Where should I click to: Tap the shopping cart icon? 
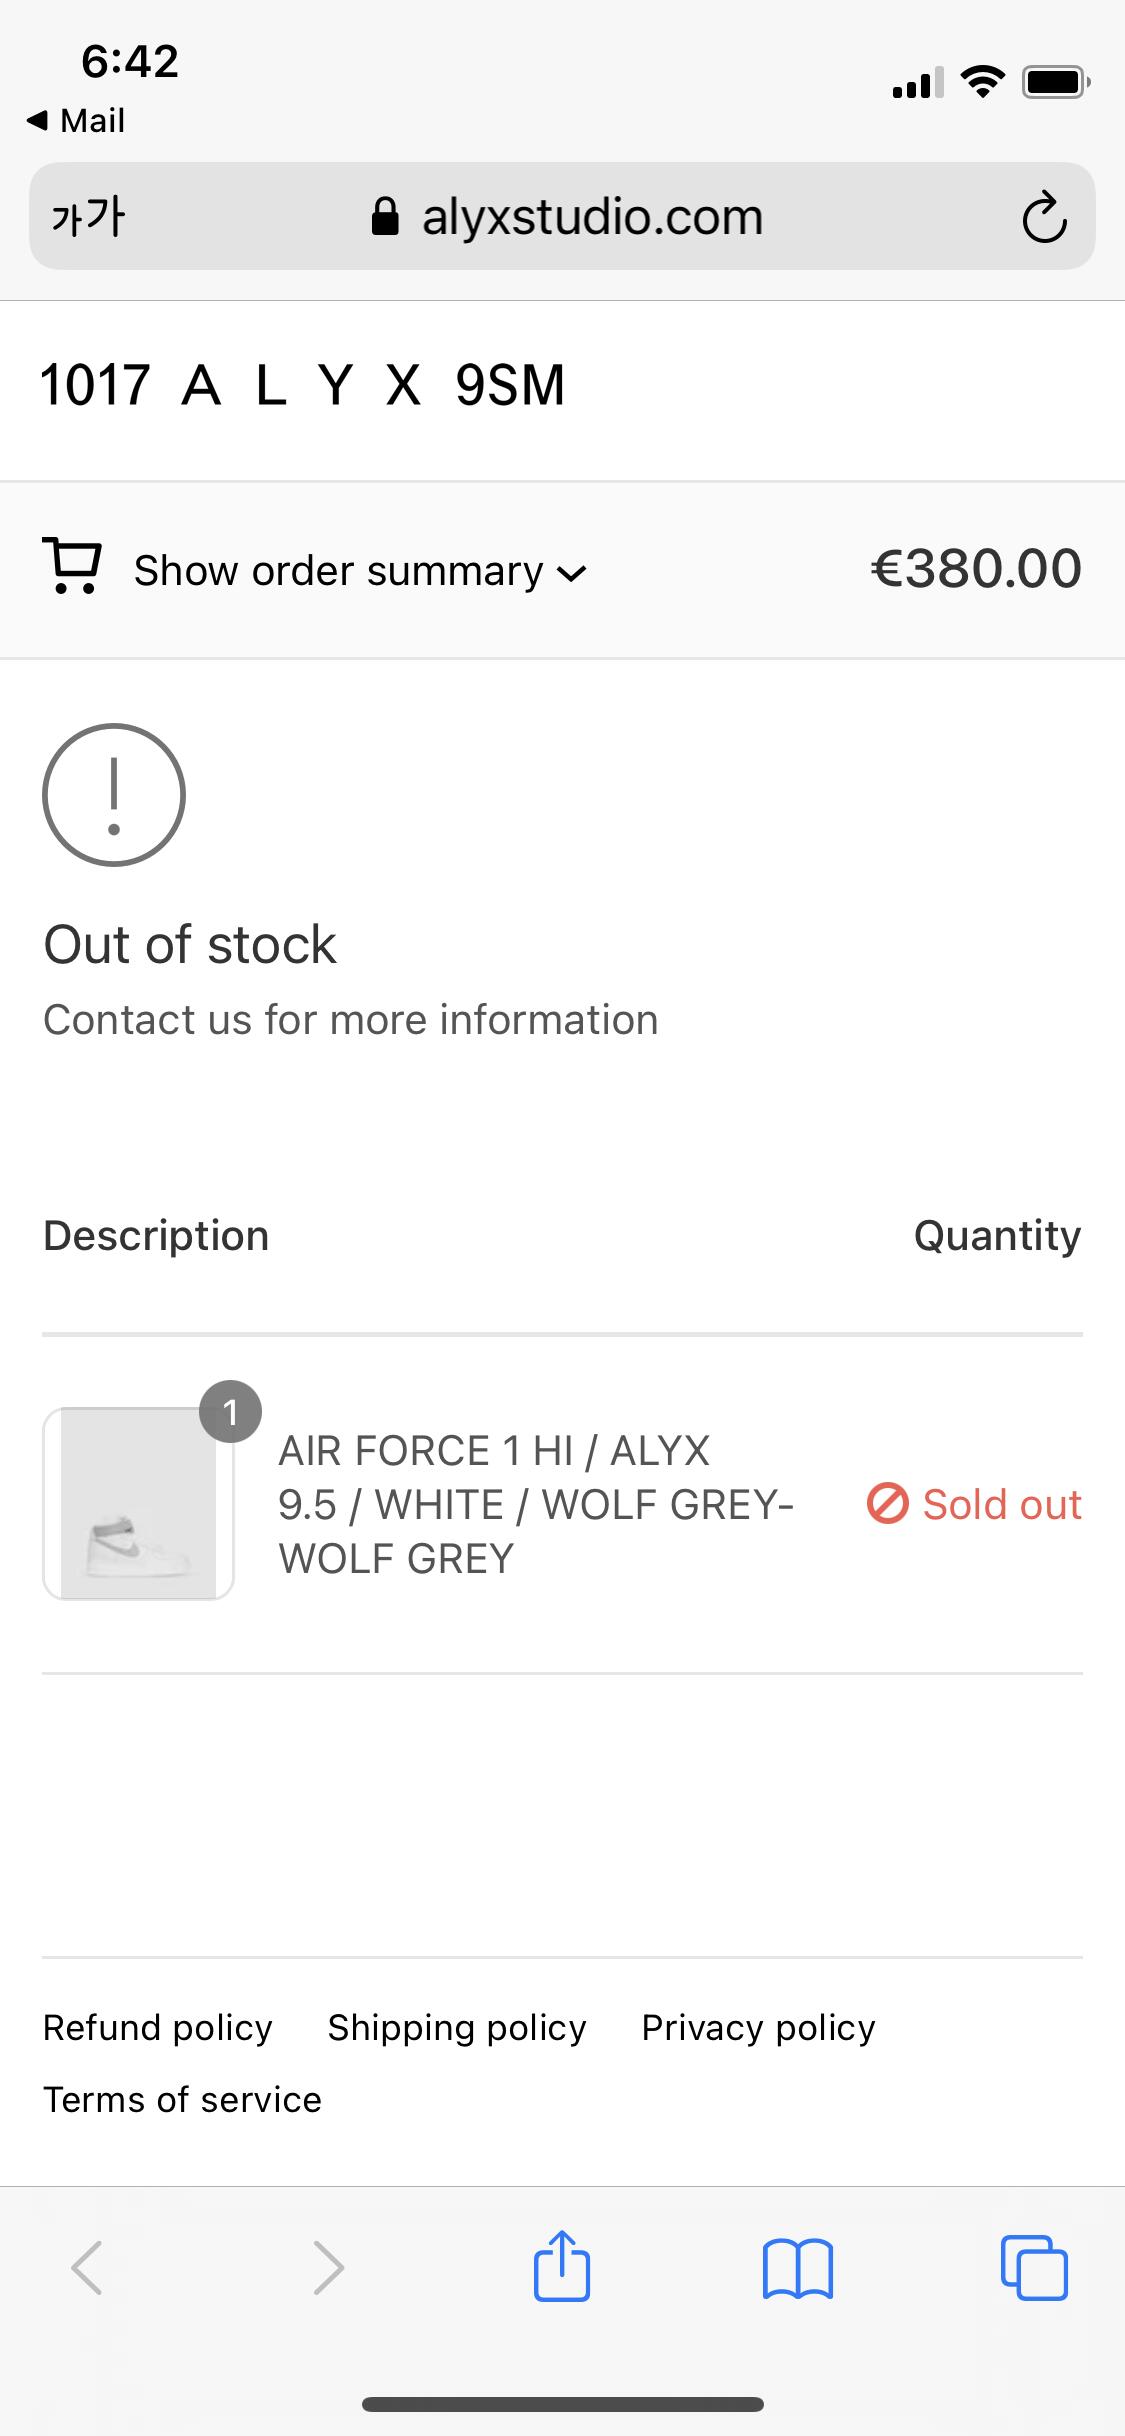click(x=71, y=567)
